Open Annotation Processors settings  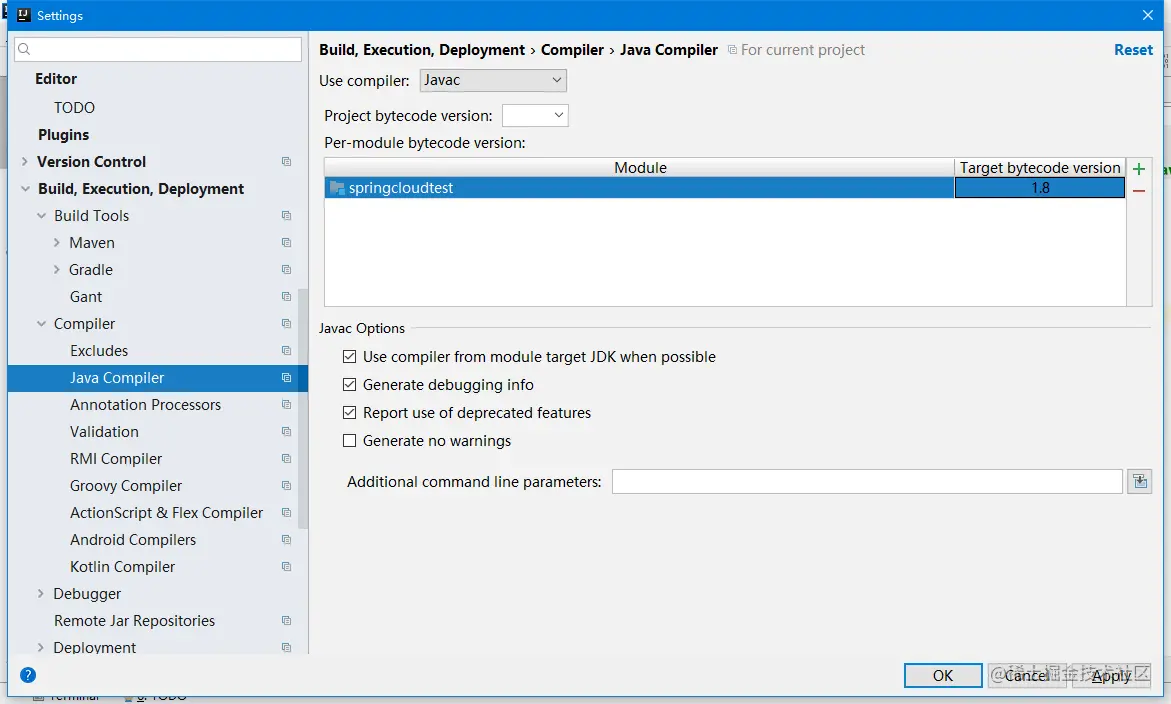pos(146,405)
